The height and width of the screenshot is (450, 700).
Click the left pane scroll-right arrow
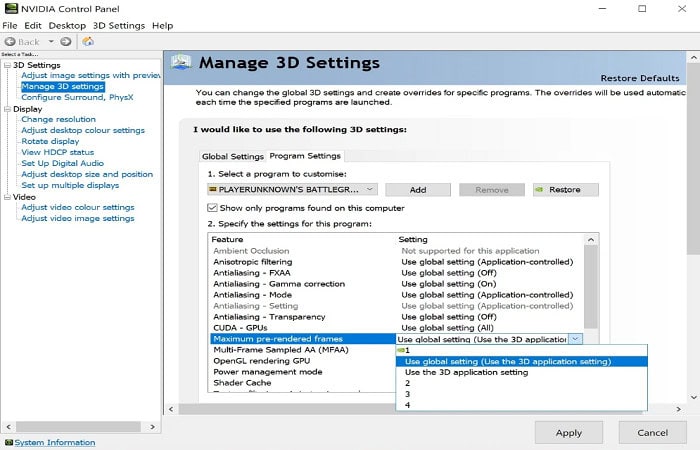click(153, 427)
